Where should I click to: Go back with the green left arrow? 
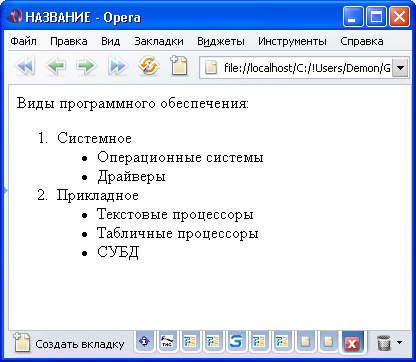pyautogui.click(x=56, y=66)
